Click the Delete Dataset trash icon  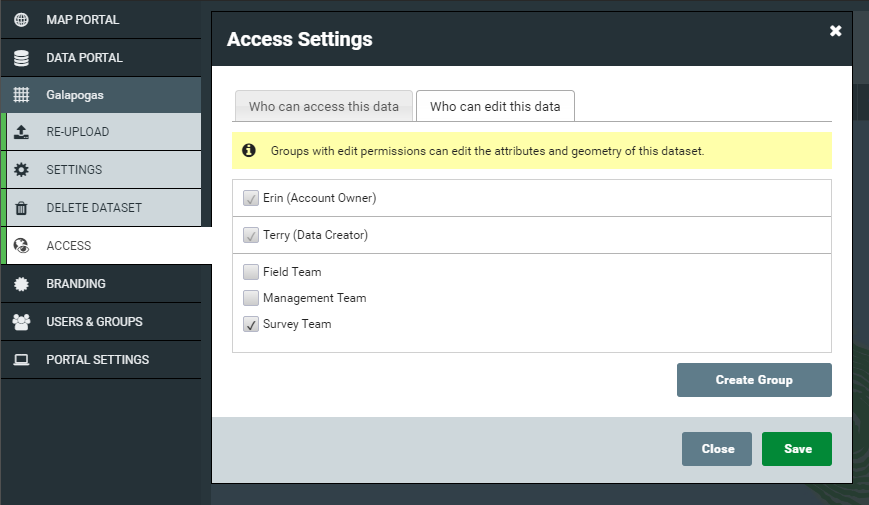pos(21,208)
